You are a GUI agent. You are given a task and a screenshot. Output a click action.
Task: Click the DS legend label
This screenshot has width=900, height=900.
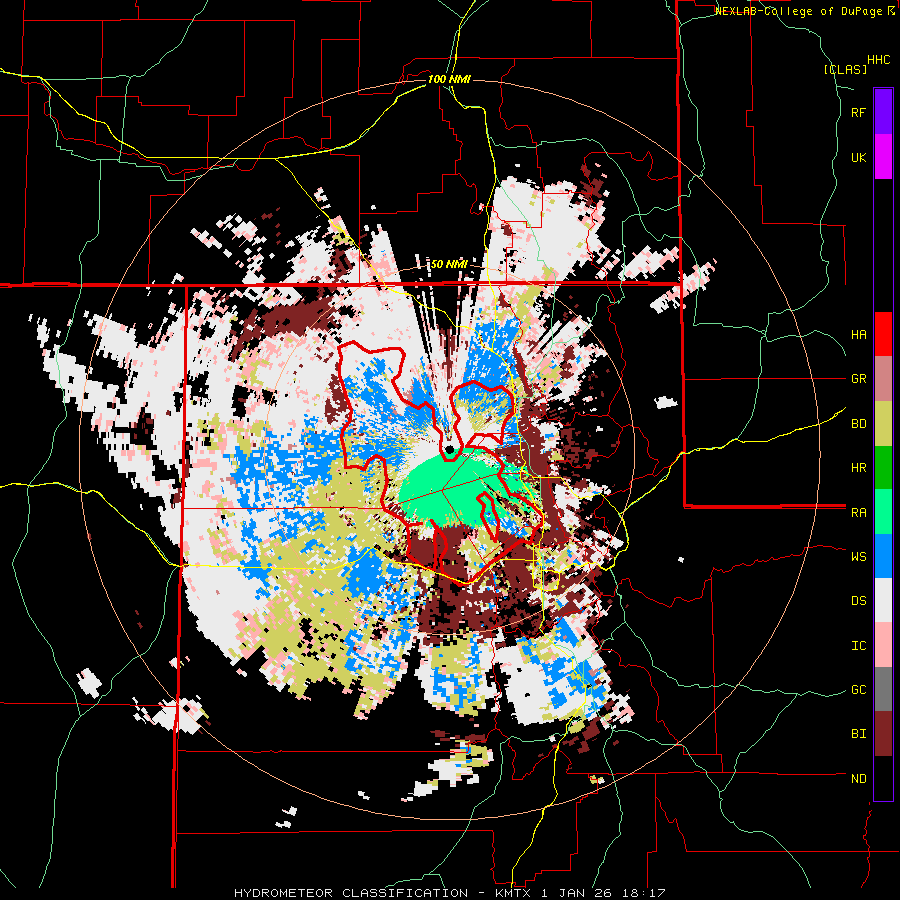[858, 601]
